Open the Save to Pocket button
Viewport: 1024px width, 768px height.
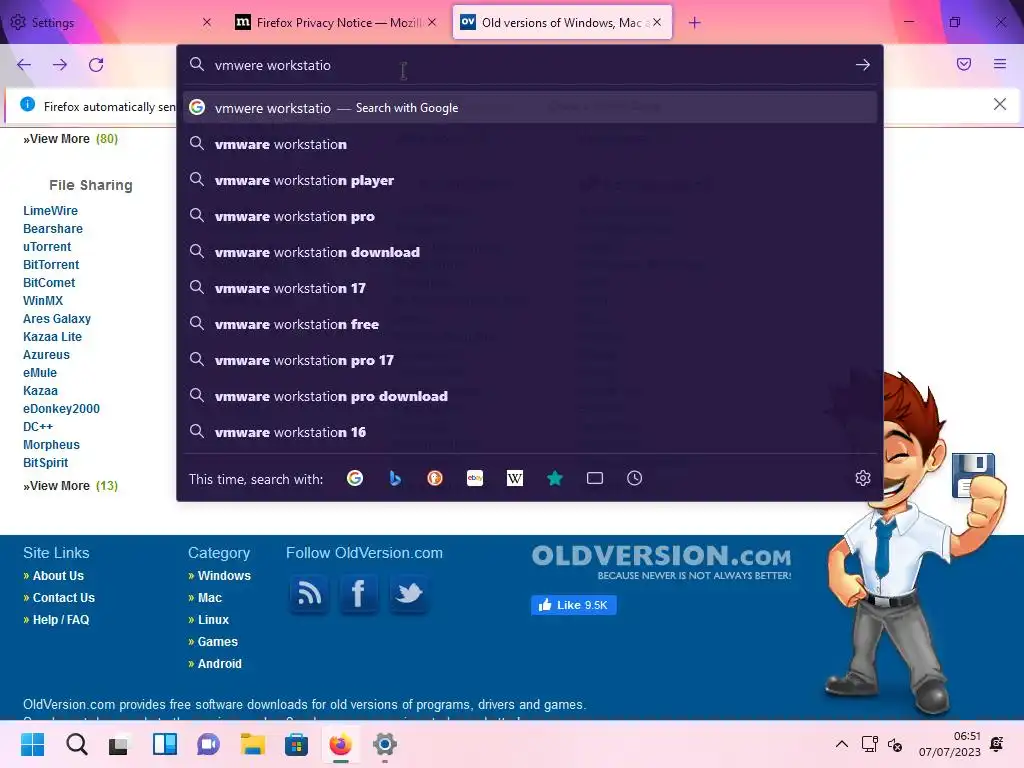coord(964,64)
